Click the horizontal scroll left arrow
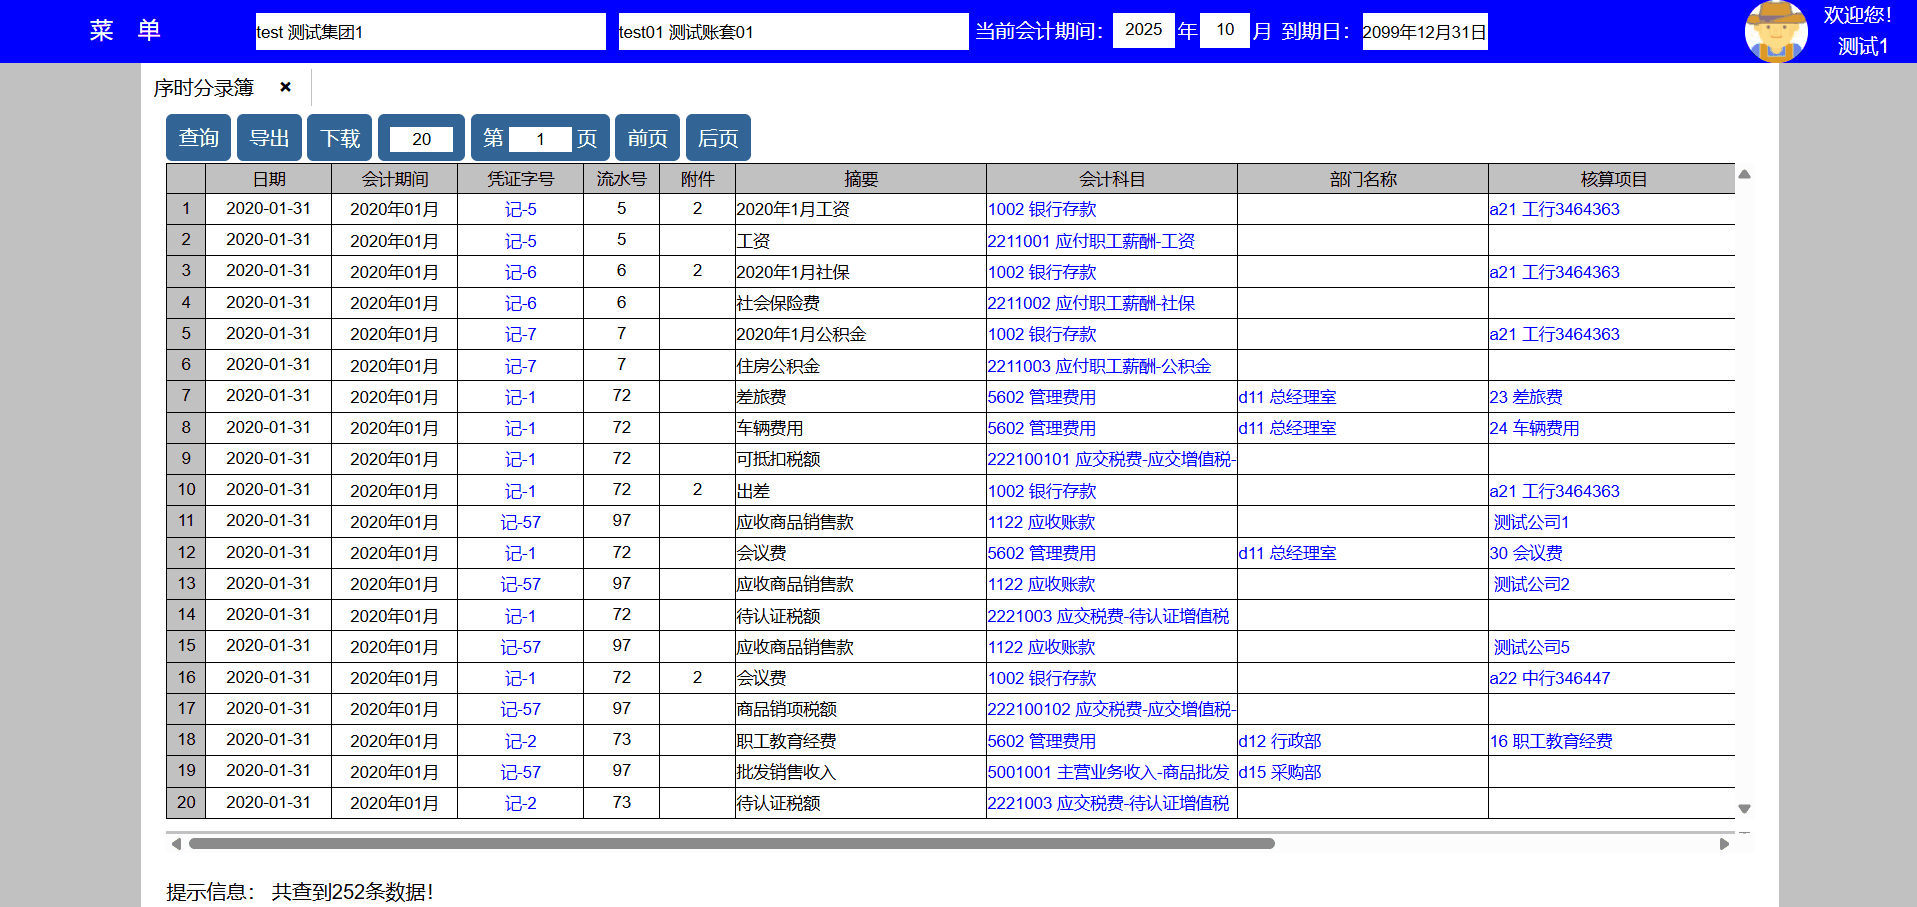The image size is (1917, 907). 176,844
